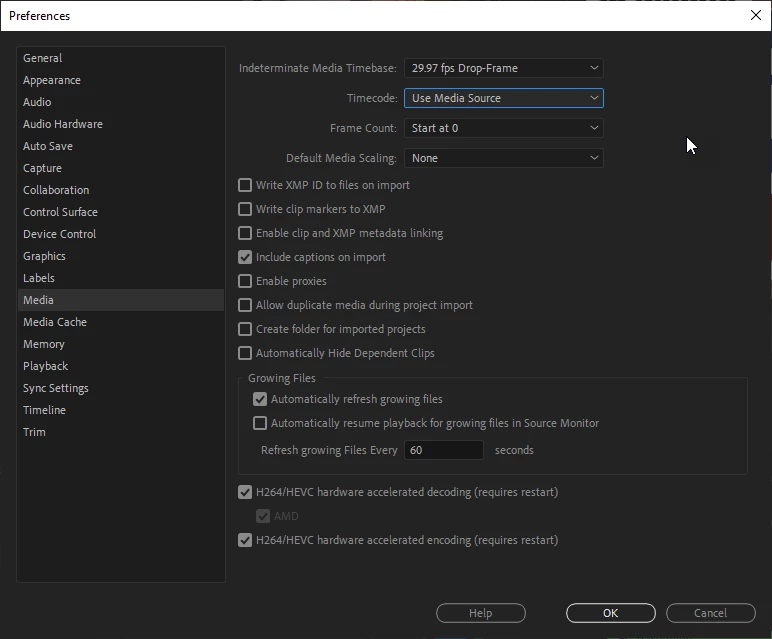The height and width of the screenshot is (639, 772).
Task: Click the Help button
Action: pos(481,613)
